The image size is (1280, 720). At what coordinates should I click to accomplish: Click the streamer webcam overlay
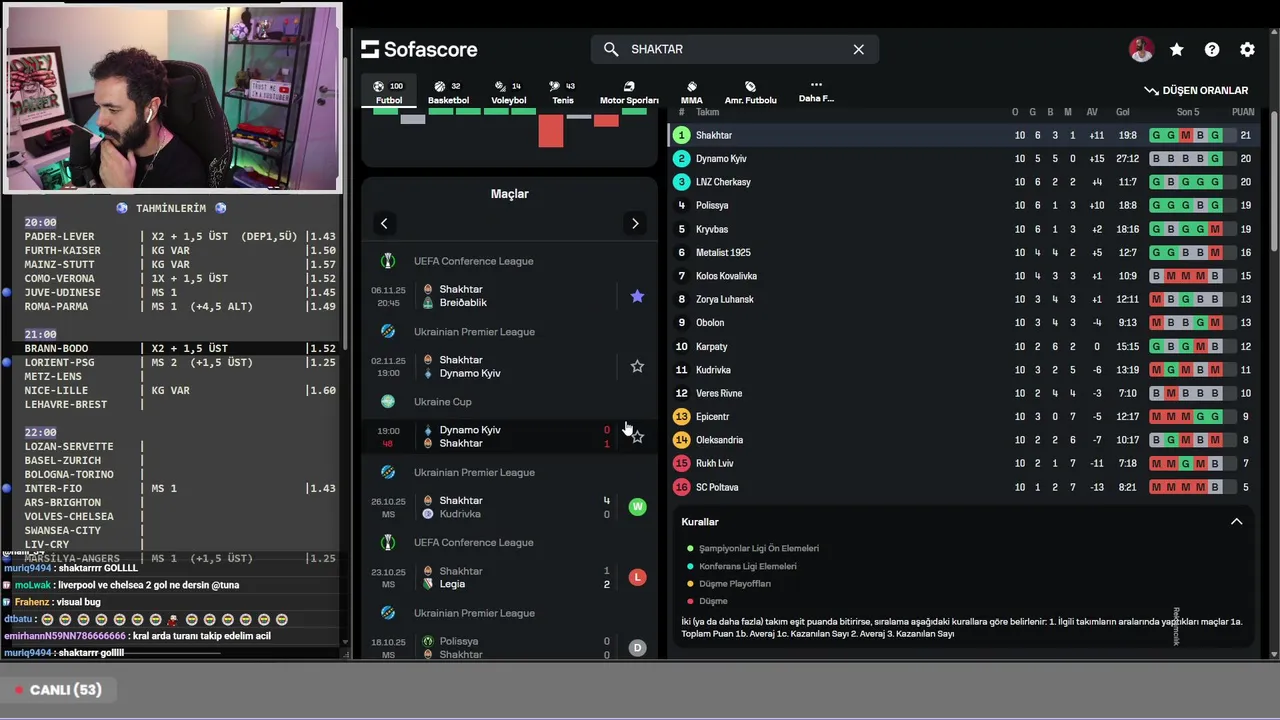click(172, 98)
